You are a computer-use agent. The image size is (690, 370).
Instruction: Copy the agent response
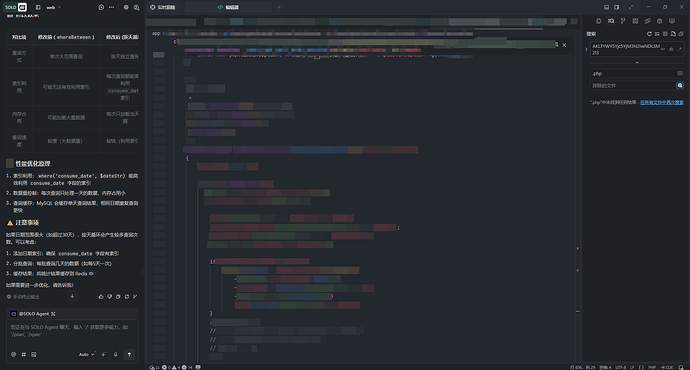point(118,297)
